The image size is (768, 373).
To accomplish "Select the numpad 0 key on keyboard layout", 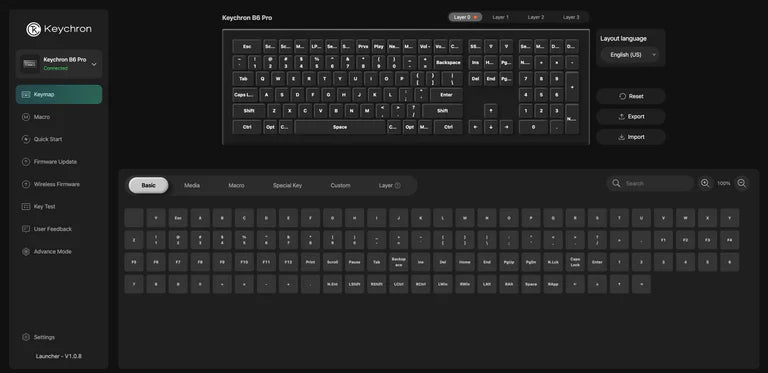I will (533, 127).
